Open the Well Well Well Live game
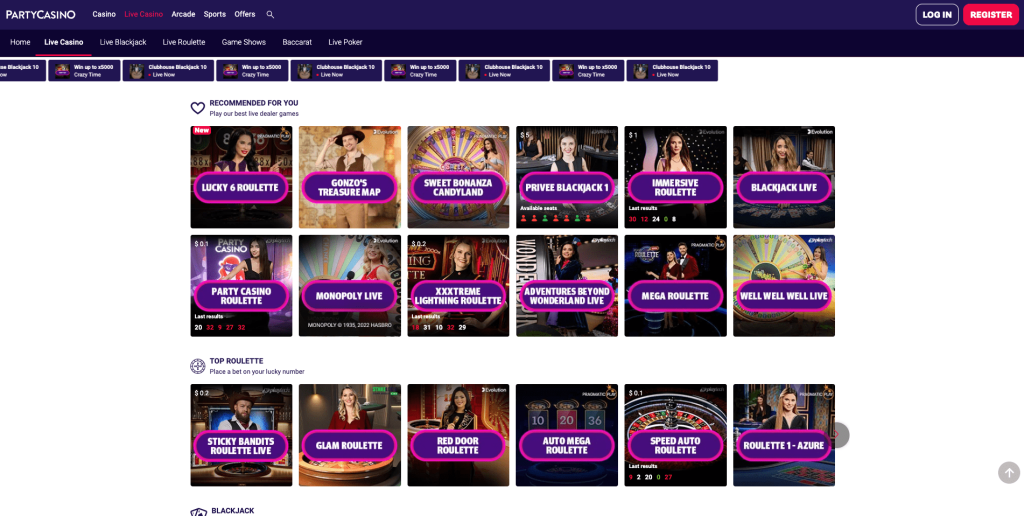 (784, 286)
